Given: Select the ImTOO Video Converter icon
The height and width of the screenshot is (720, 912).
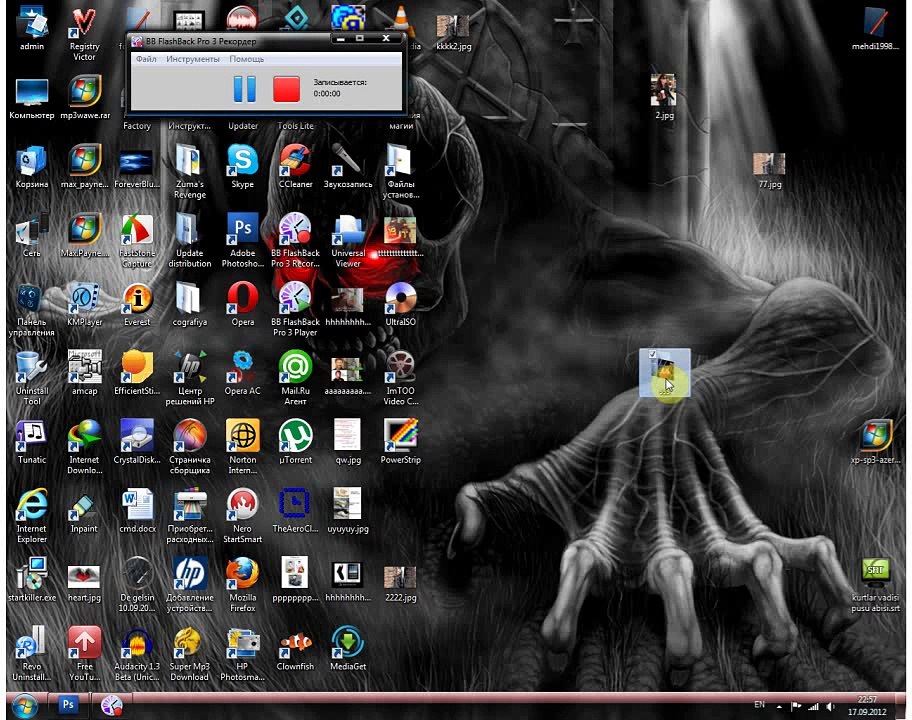Looking at the screenshot, I should (x=401, y=377).
